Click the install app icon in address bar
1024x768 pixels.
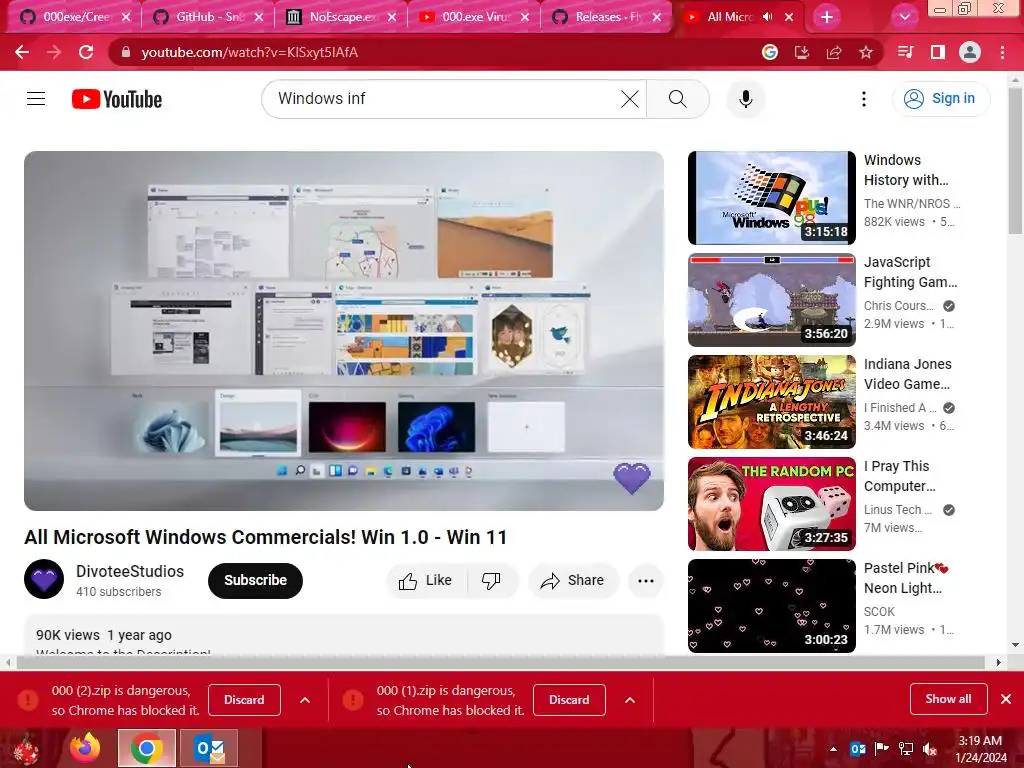pyautogui.click(x=802, y=52)
